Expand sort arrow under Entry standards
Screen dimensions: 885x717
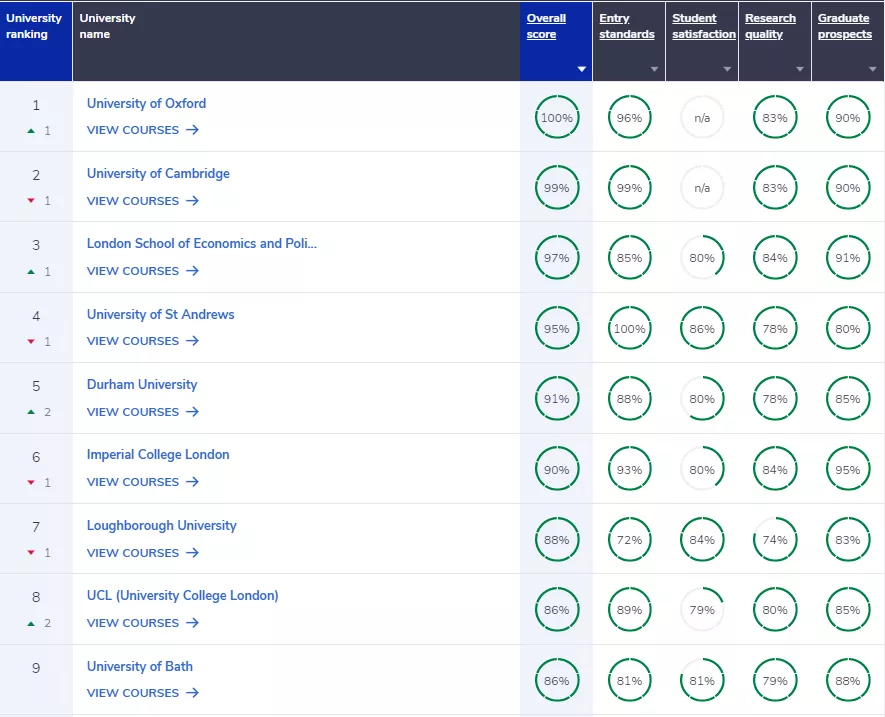(655, 70)
